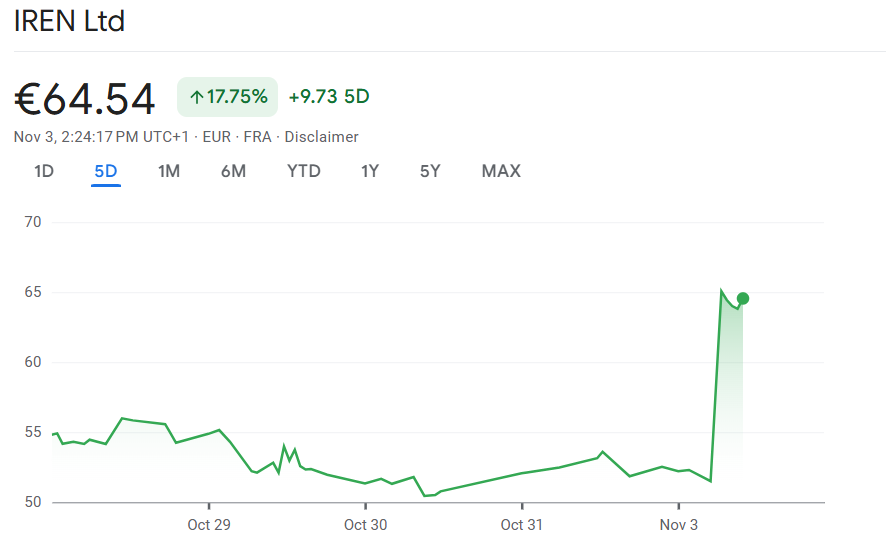Select the 5D range tab
Viewport: 886px width, 537px height.
pos(106,171)
